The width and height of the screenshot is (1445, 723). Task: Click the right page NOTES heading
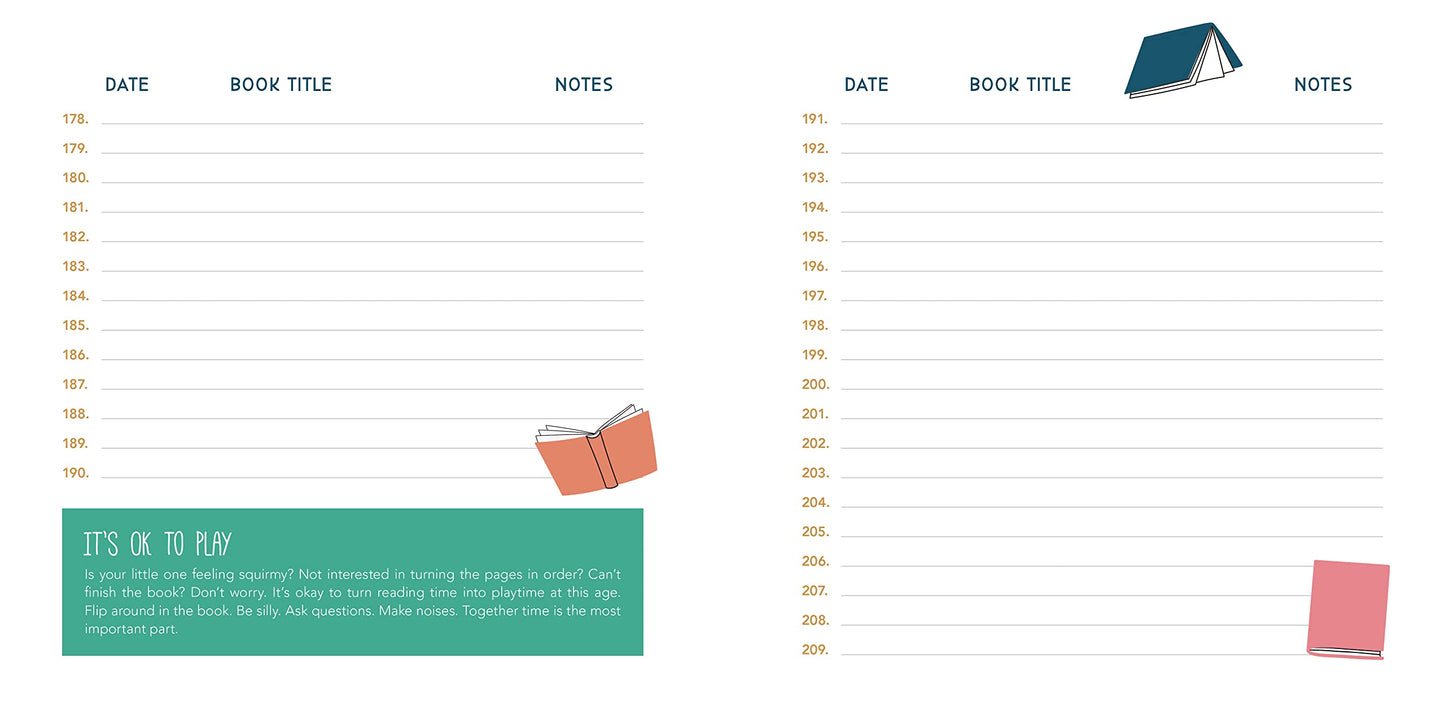1323,85
